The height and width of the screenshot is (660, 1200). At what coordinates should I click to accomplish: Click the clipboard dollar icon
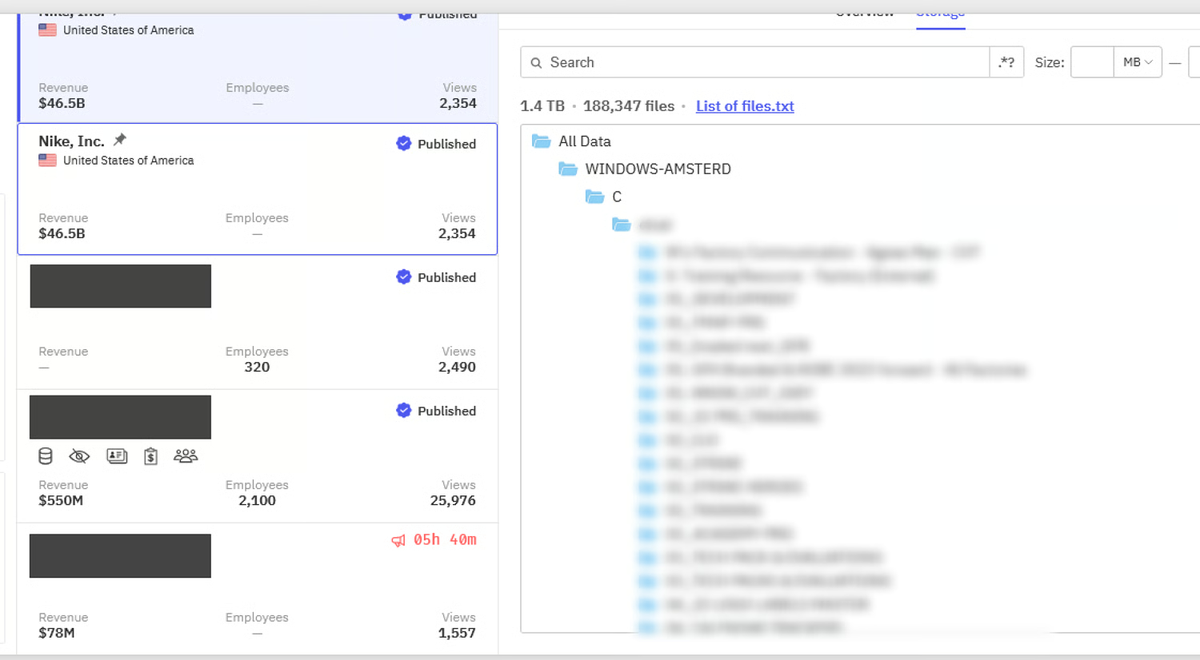150,456
